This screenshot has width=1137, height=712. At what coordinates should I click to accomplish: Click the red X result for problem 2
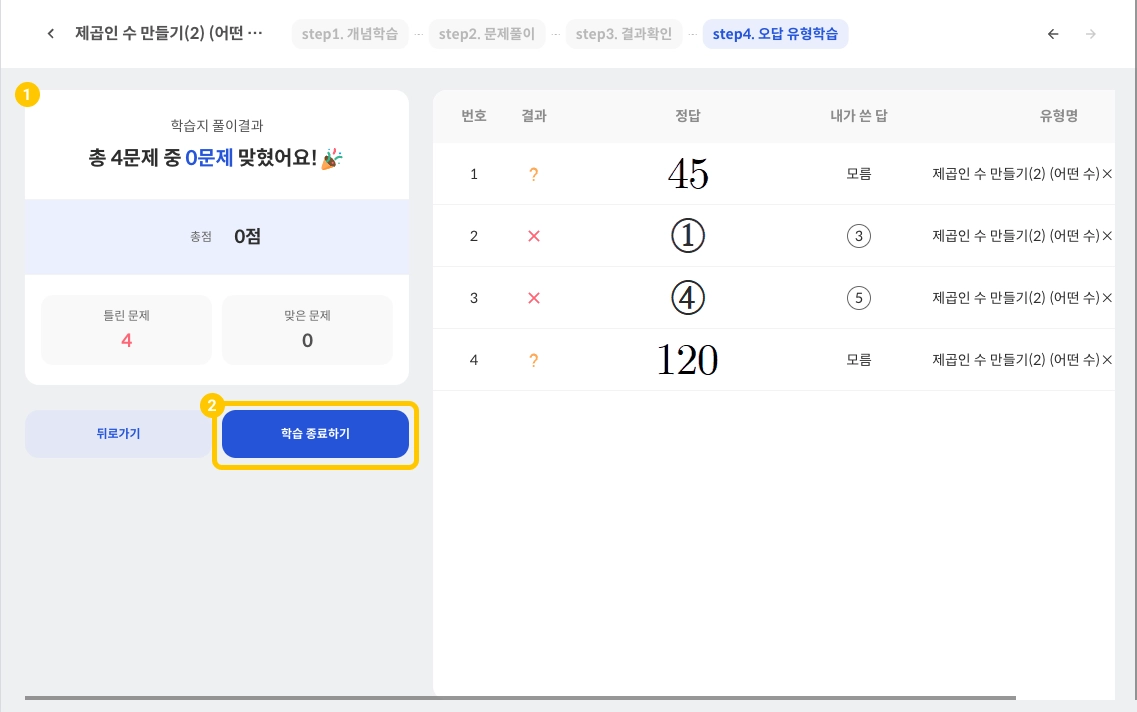click(534, 236)
